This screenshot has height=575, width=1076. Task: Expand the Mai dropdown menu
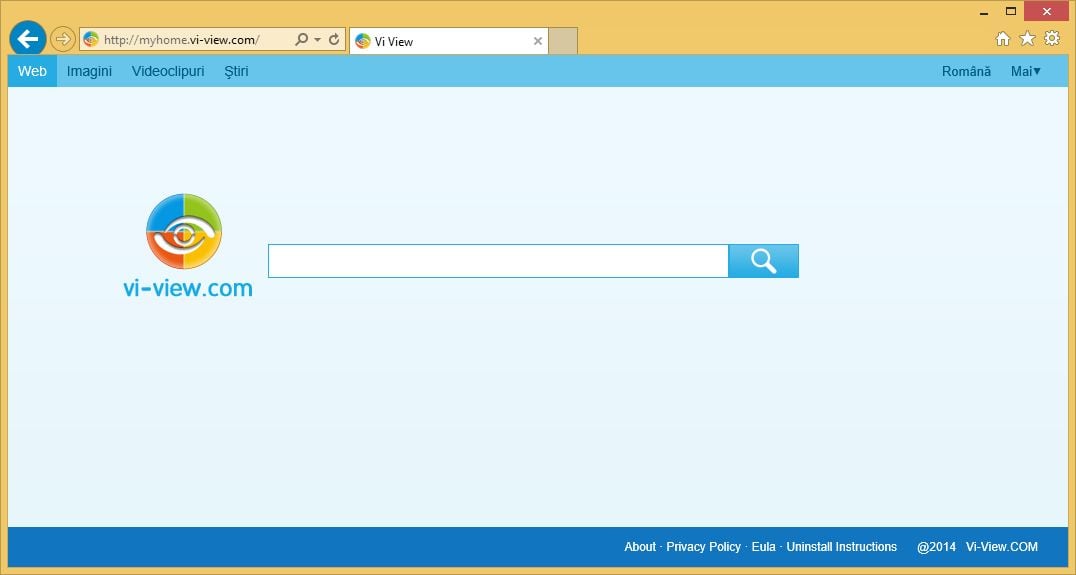[x=1026, y=71]
